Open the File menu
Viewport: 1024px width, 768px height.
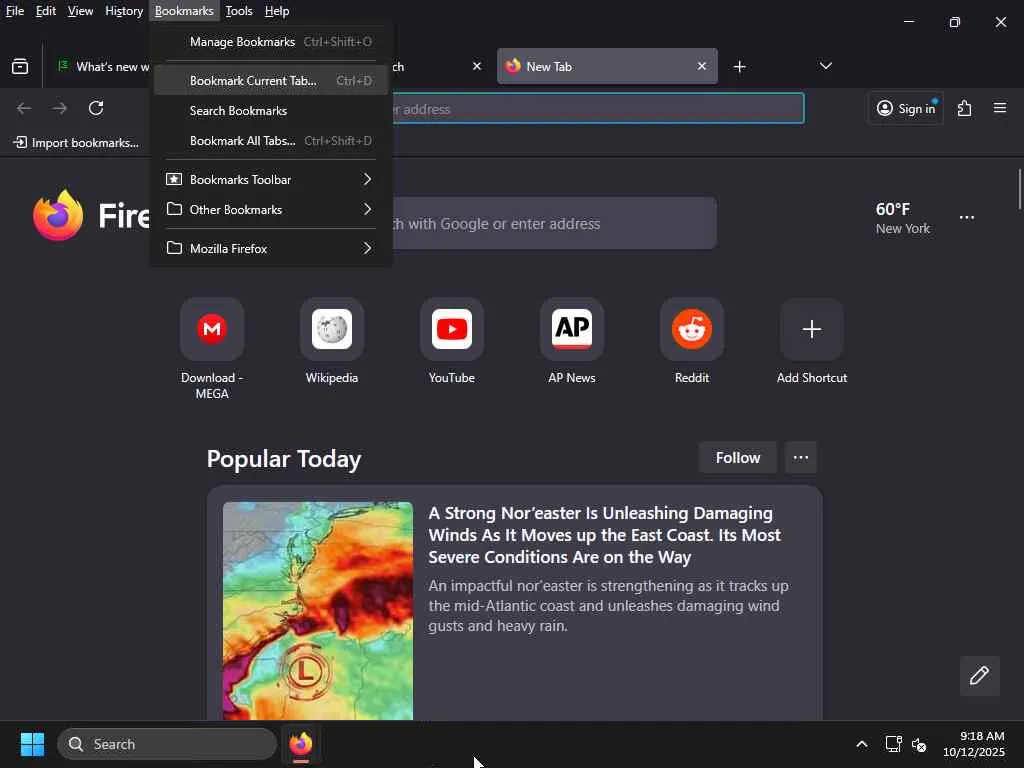pos(15,11)
